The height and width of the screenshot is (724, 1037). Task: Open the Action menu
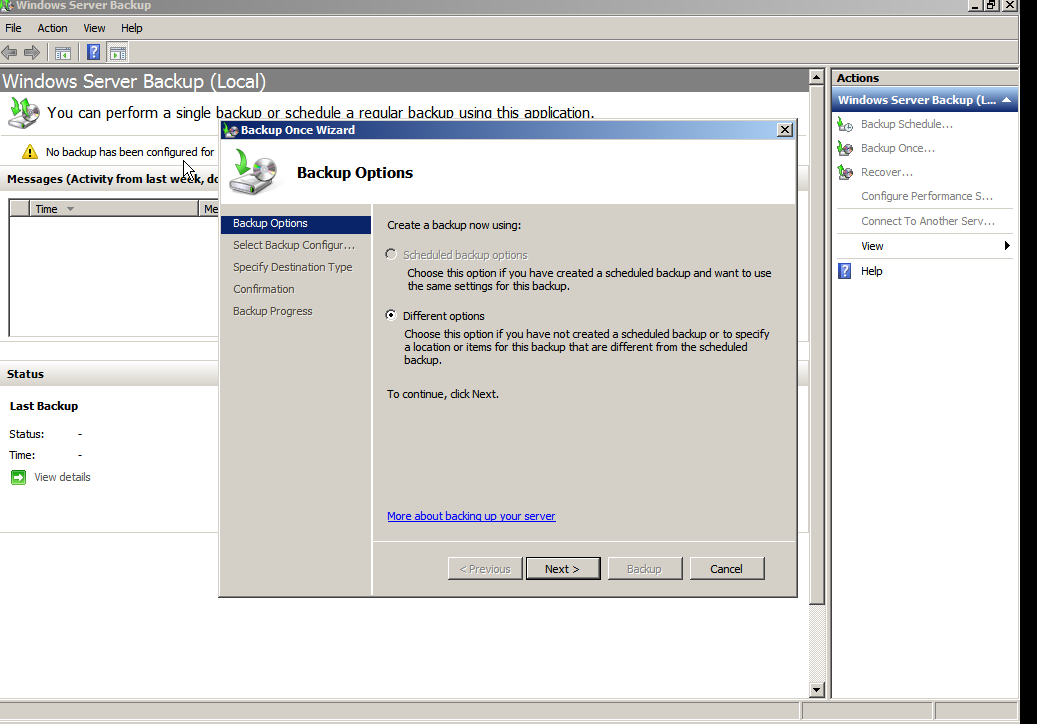click(52, 28)
